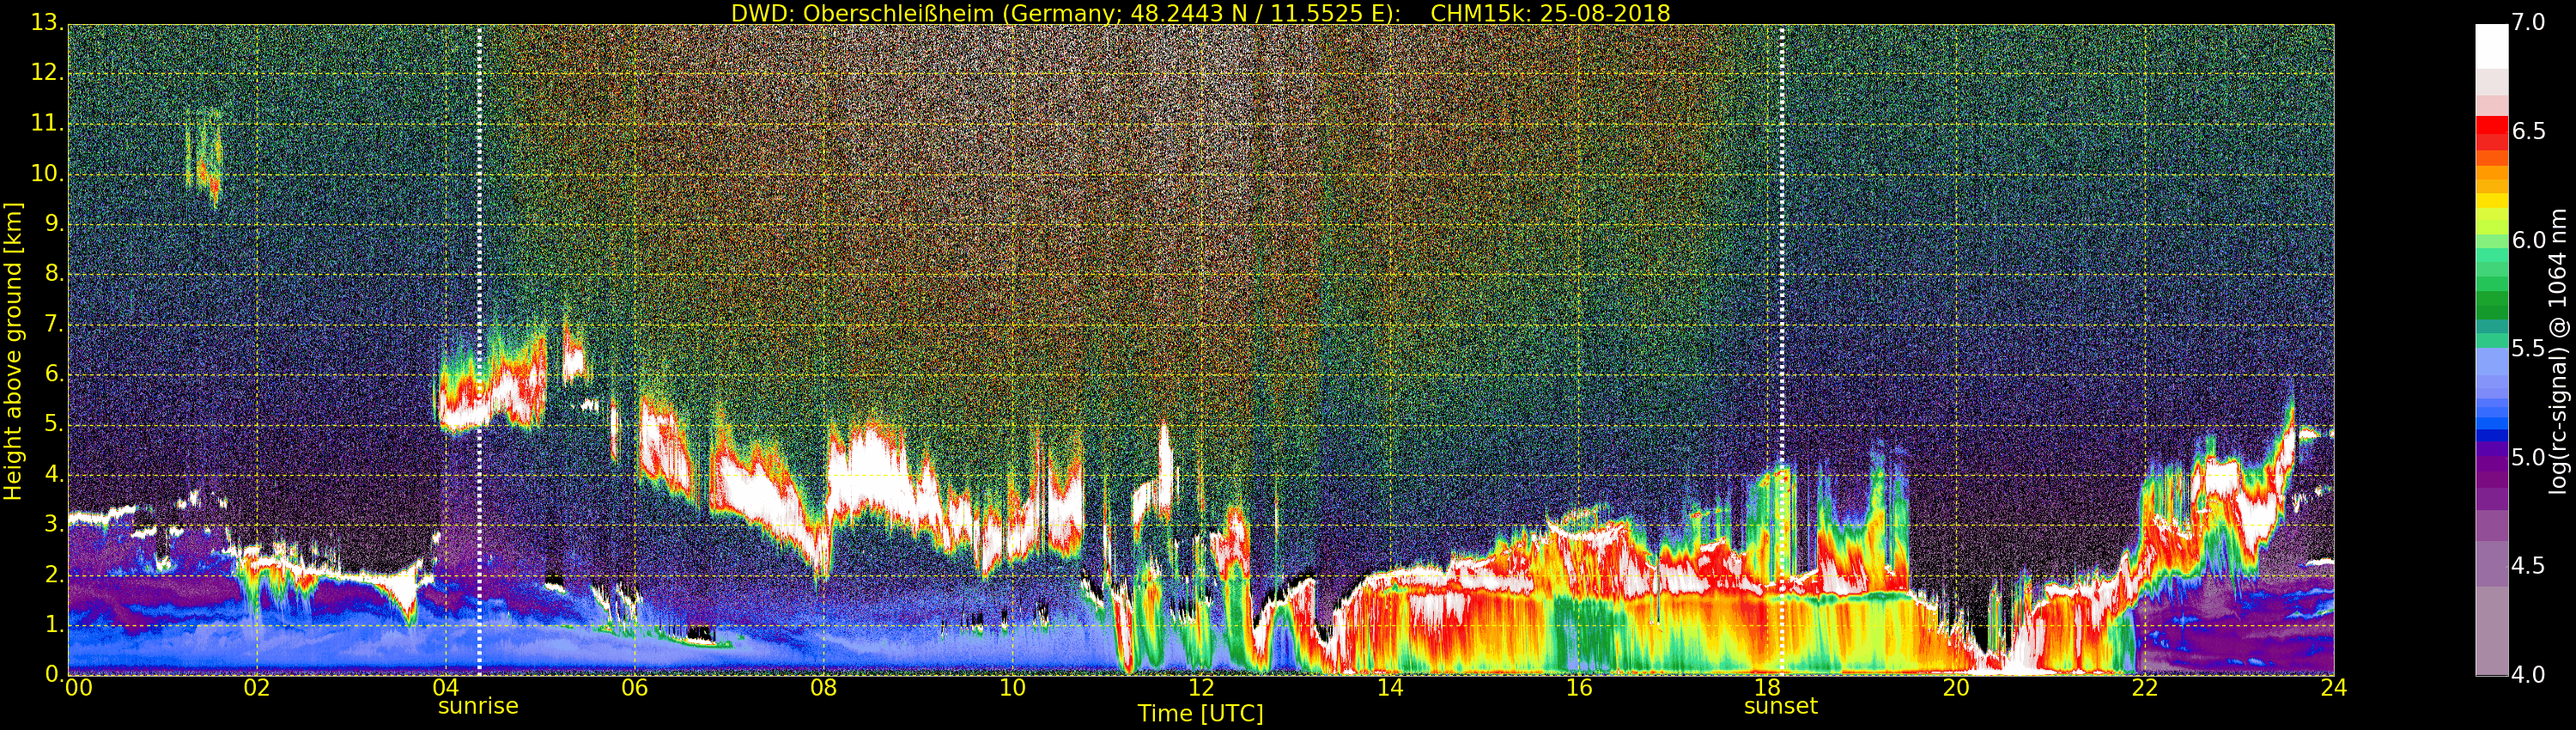Click the time axis tick label 20
The width and height of the screenshot is (2576, 730).
[x=1957, y=688]
